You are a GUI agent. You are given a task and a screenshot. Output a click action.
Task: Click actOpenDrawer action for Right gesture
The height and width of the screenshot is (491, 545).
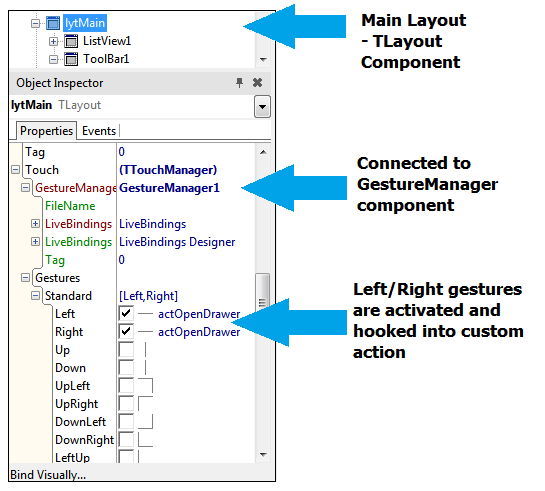(199, 332)
